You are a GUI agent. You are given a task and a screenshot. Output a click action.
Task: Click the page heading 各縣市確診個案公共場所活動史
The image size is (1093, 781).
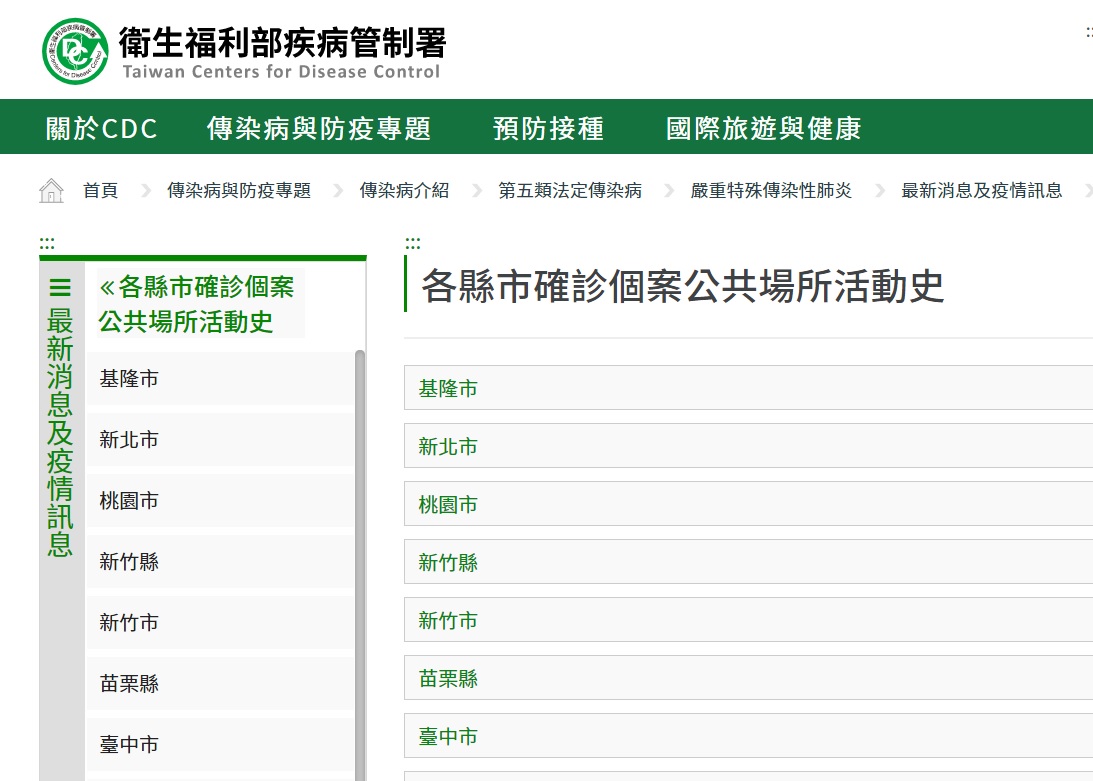(x=682, y=286)
